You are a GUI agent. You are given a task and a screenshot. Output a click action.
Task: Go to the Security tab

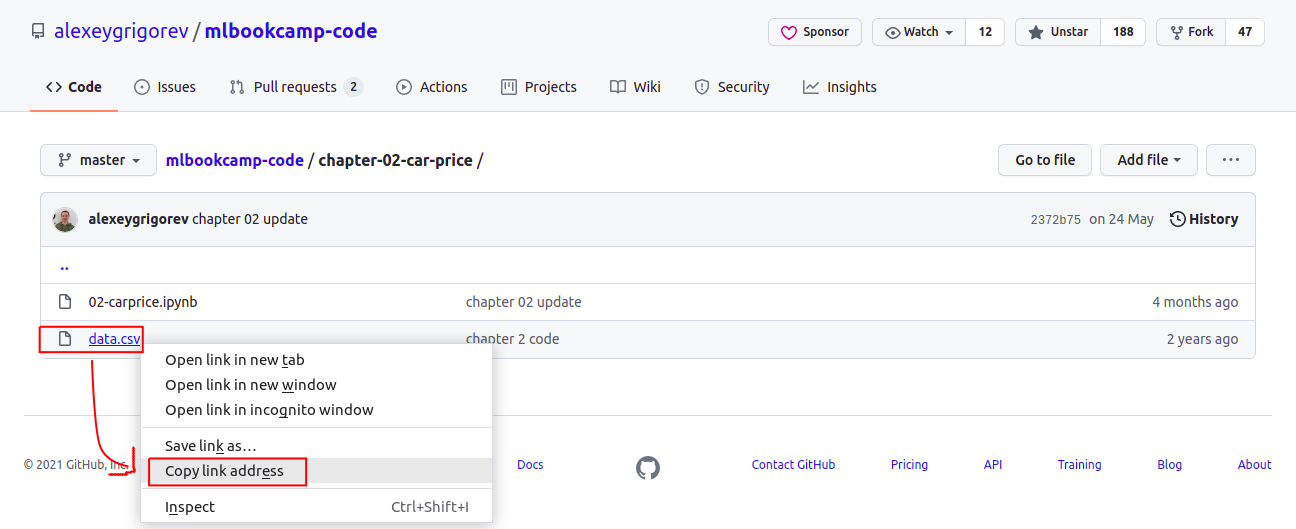point(732,87)
